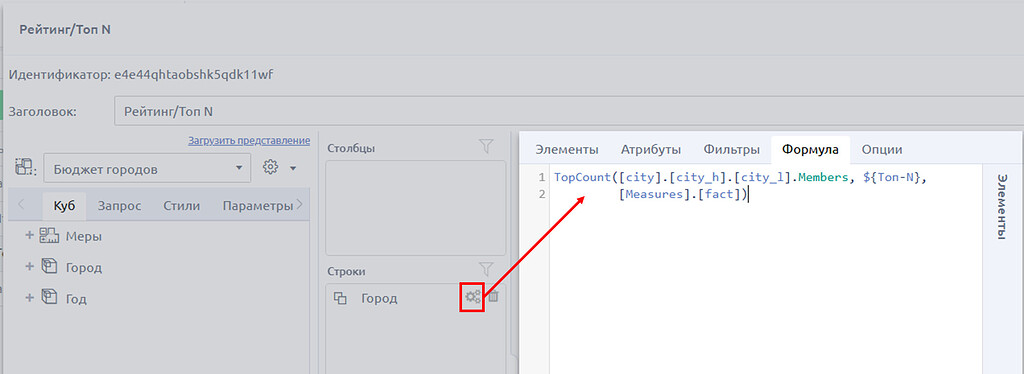Screen dimensions: 1024x374
Task: Click the filter funnel icon for Столбцы
Action: click(486, 147)
